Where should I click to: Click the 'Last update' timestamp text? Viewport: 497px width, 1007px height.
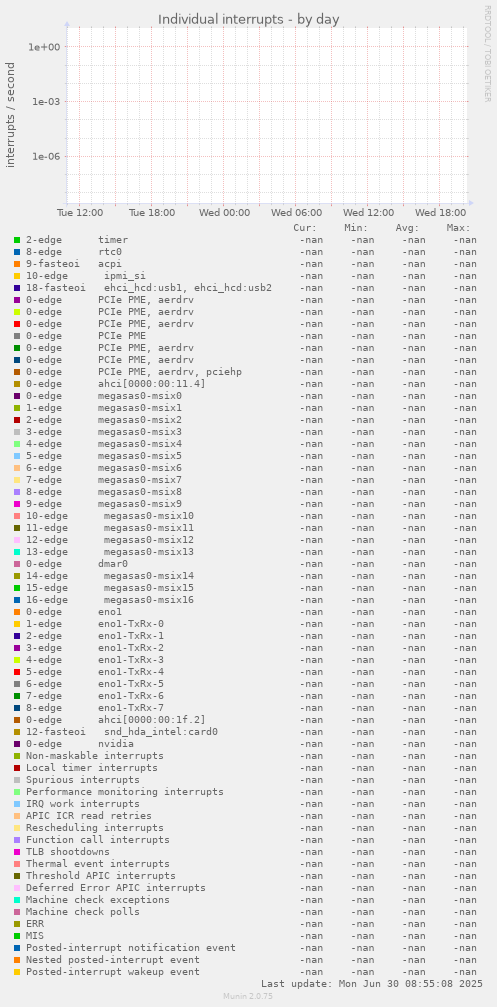coord(372,983)
